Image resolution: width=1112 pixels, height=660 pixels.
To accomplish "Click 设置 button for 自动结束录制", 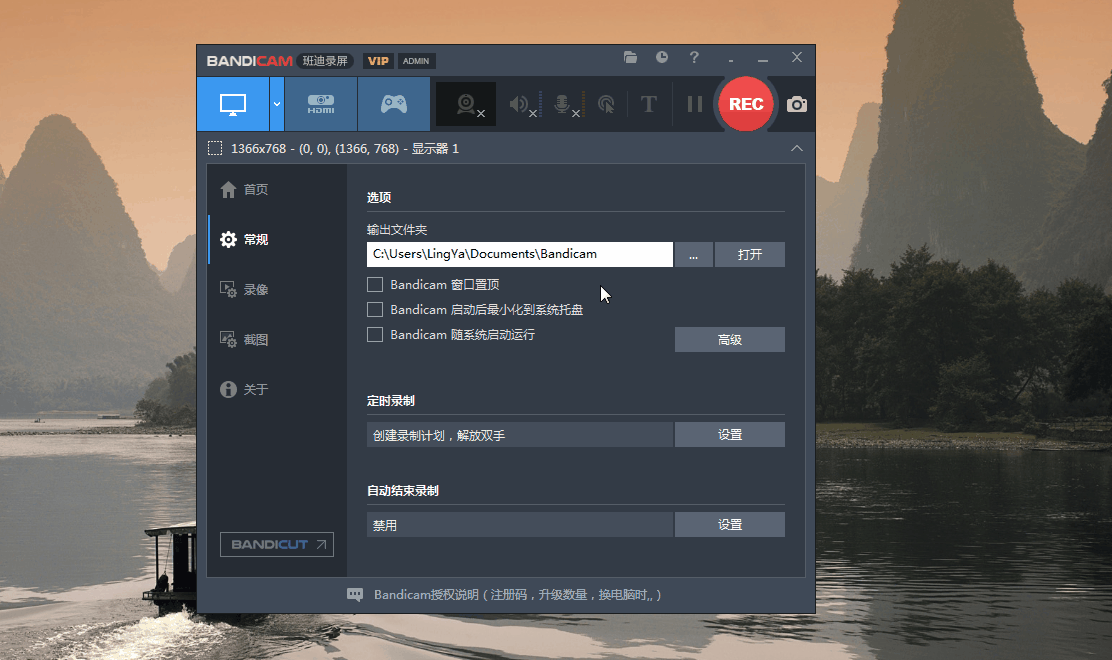I will 730,525.
